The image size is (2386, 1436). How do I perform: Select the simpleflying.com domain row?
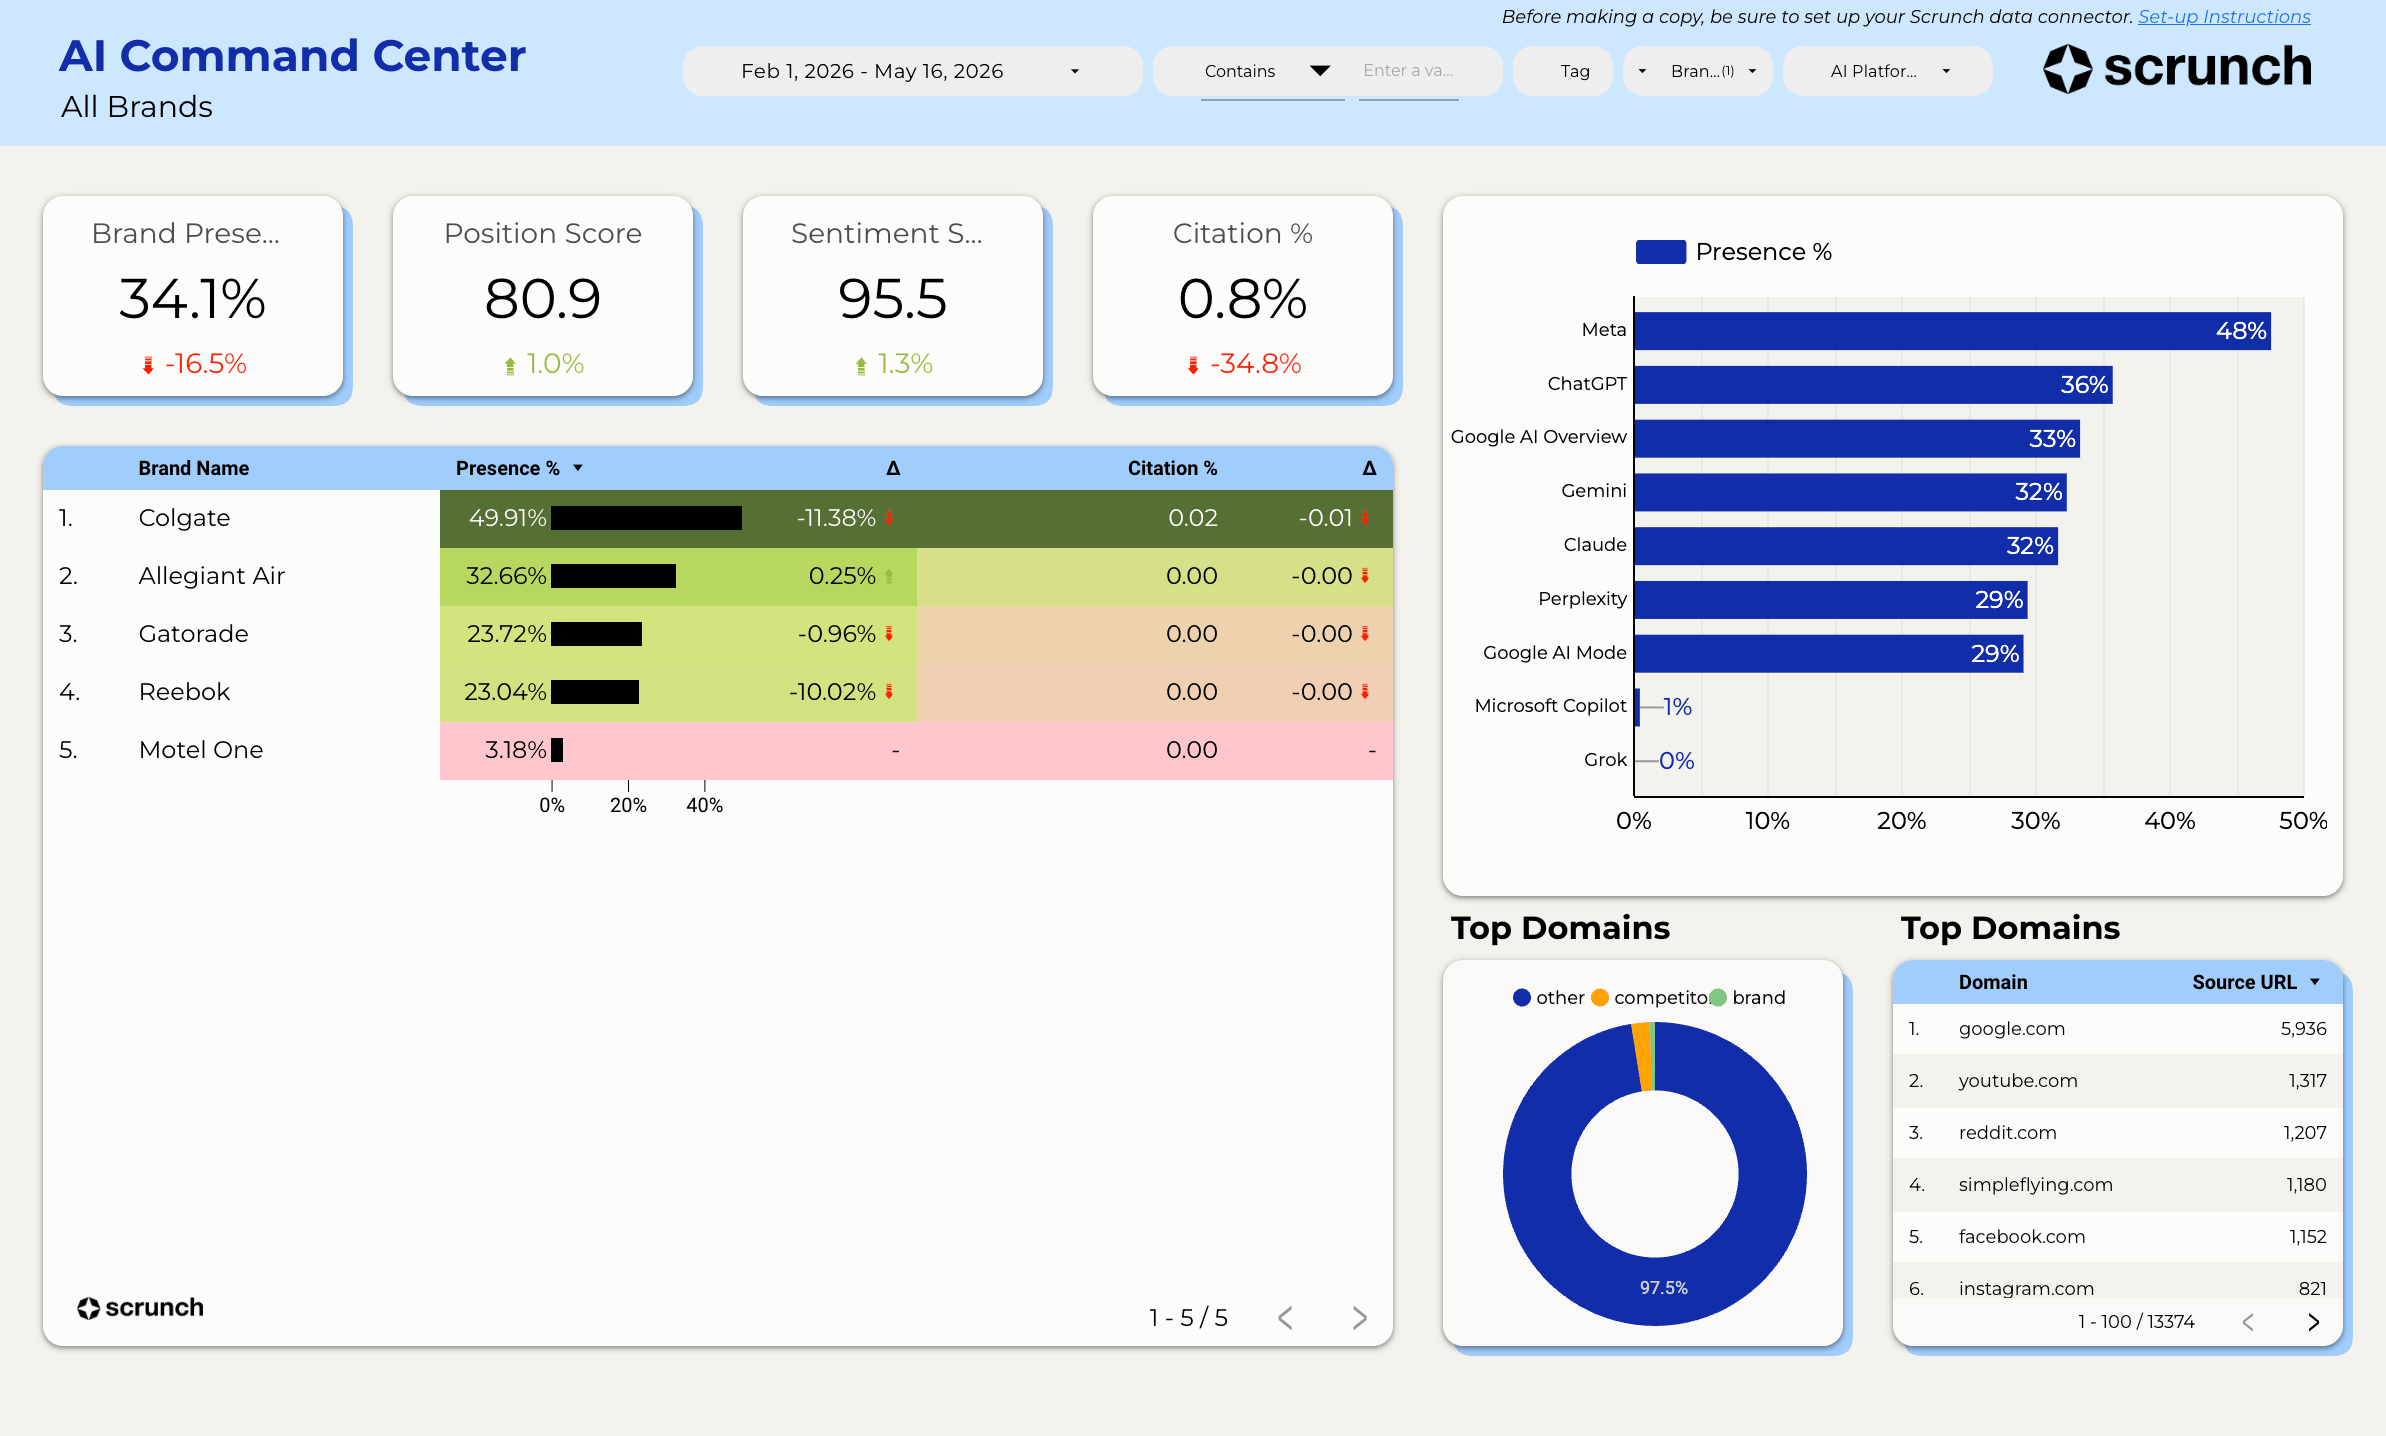click(2118, 1185)
